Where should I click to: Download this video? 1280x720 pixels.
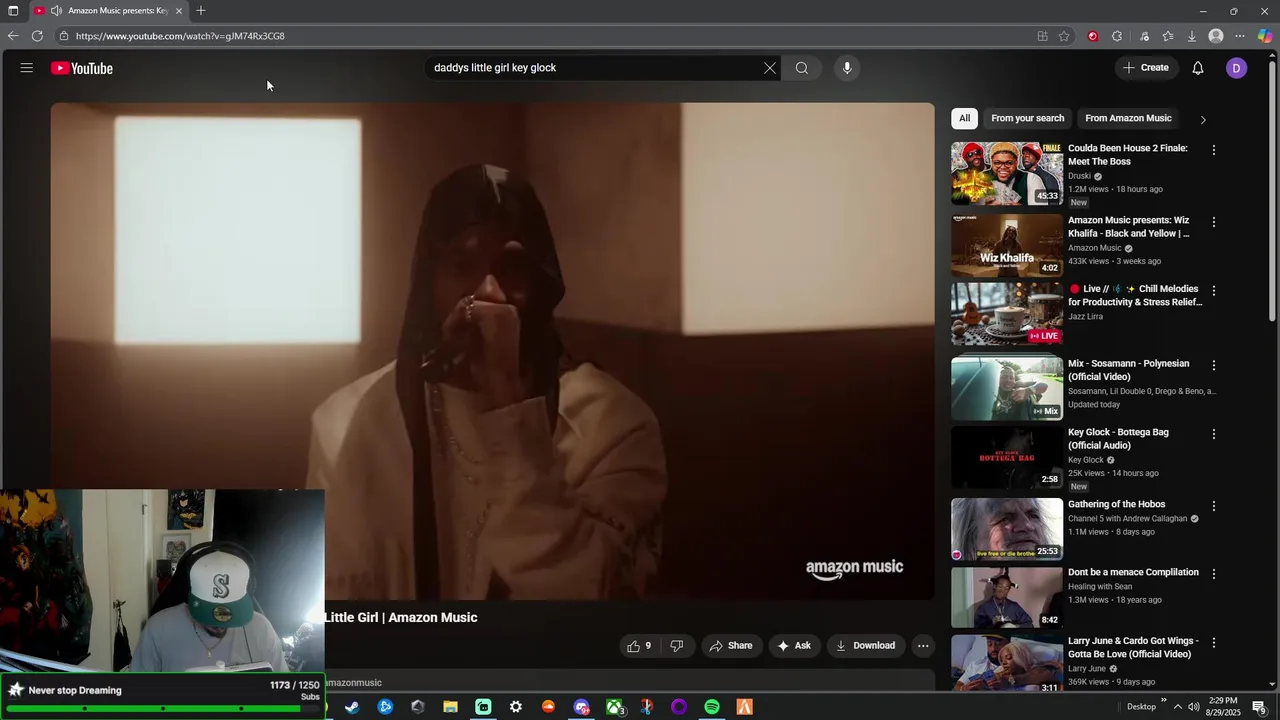click(866, 646)
